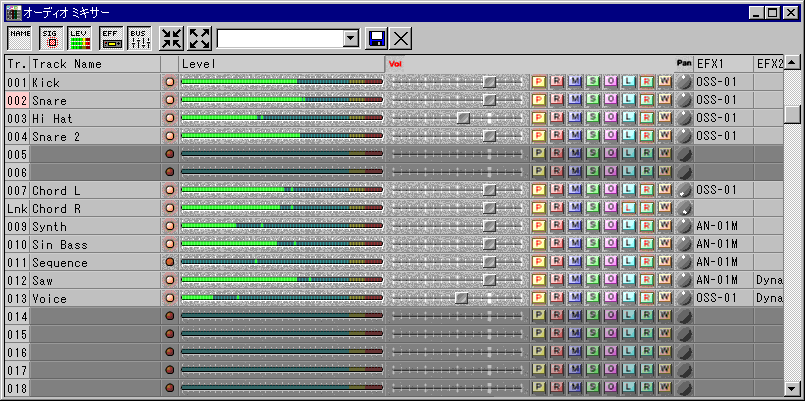
Task: Save the mixer preset with floppy icon
Action: tap(377, 39)
